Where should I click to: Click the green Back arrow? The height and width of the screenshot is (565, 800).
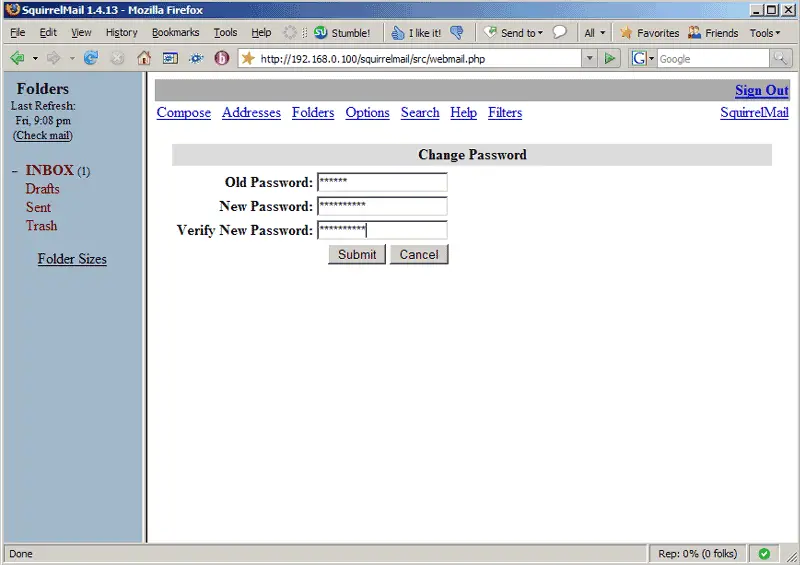[x=17, y=59]
